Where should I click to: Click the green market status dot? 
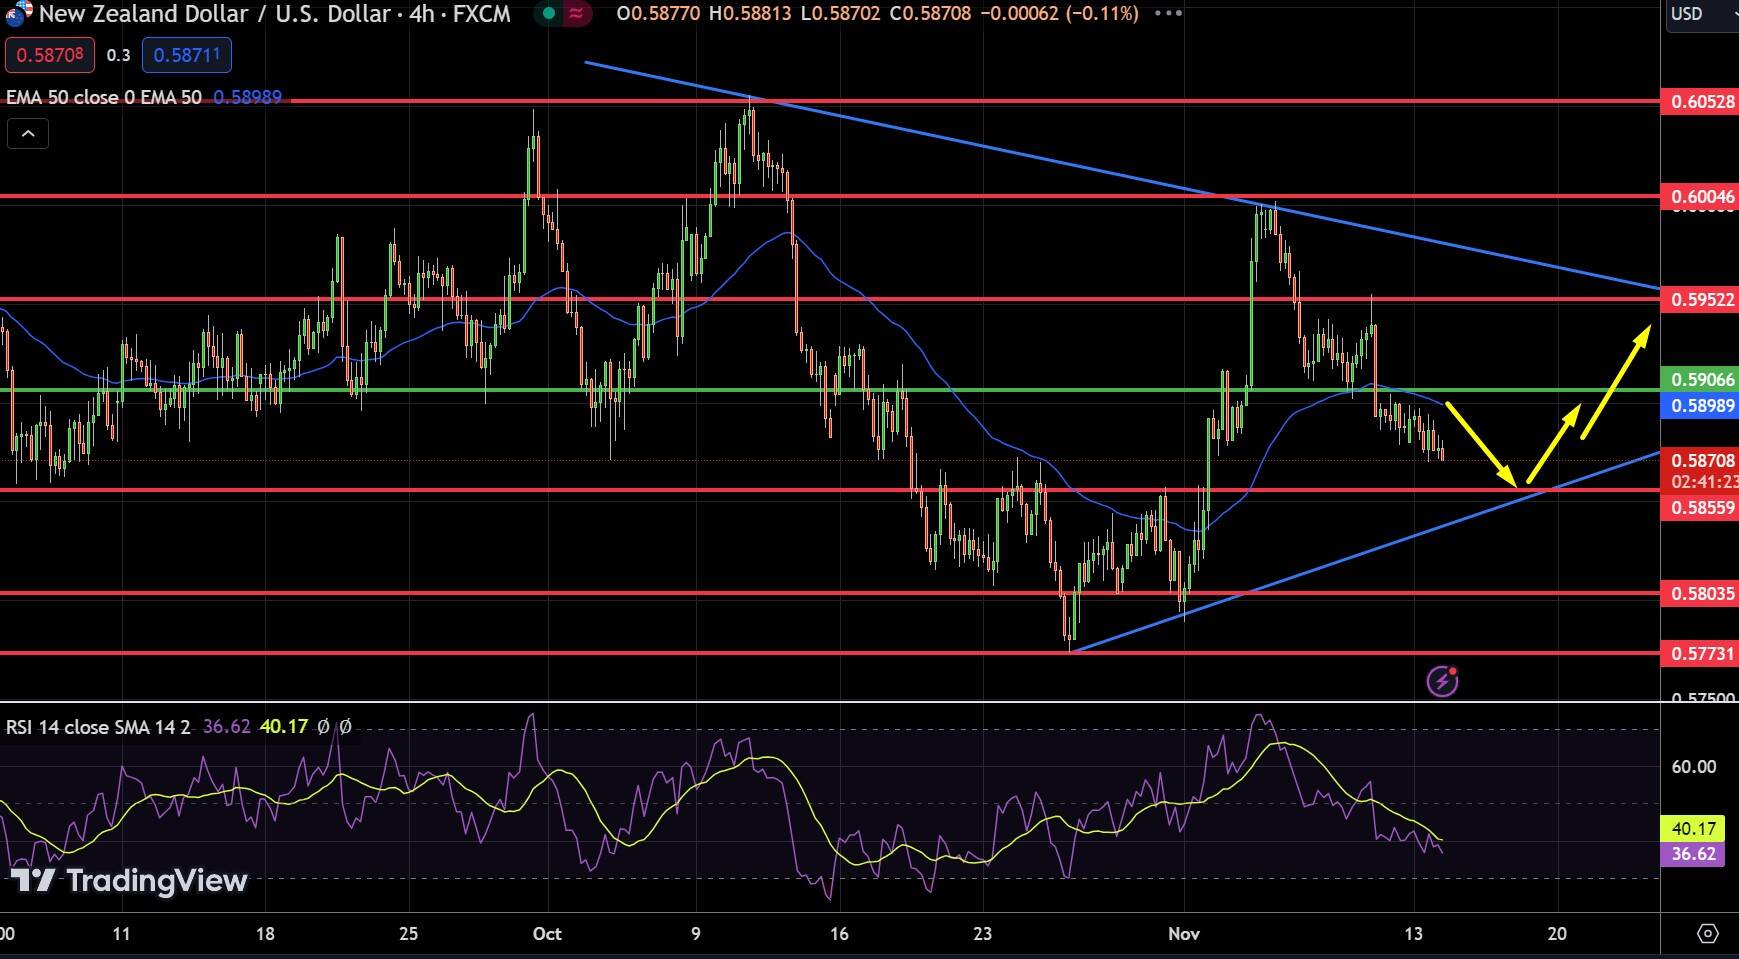548,14
